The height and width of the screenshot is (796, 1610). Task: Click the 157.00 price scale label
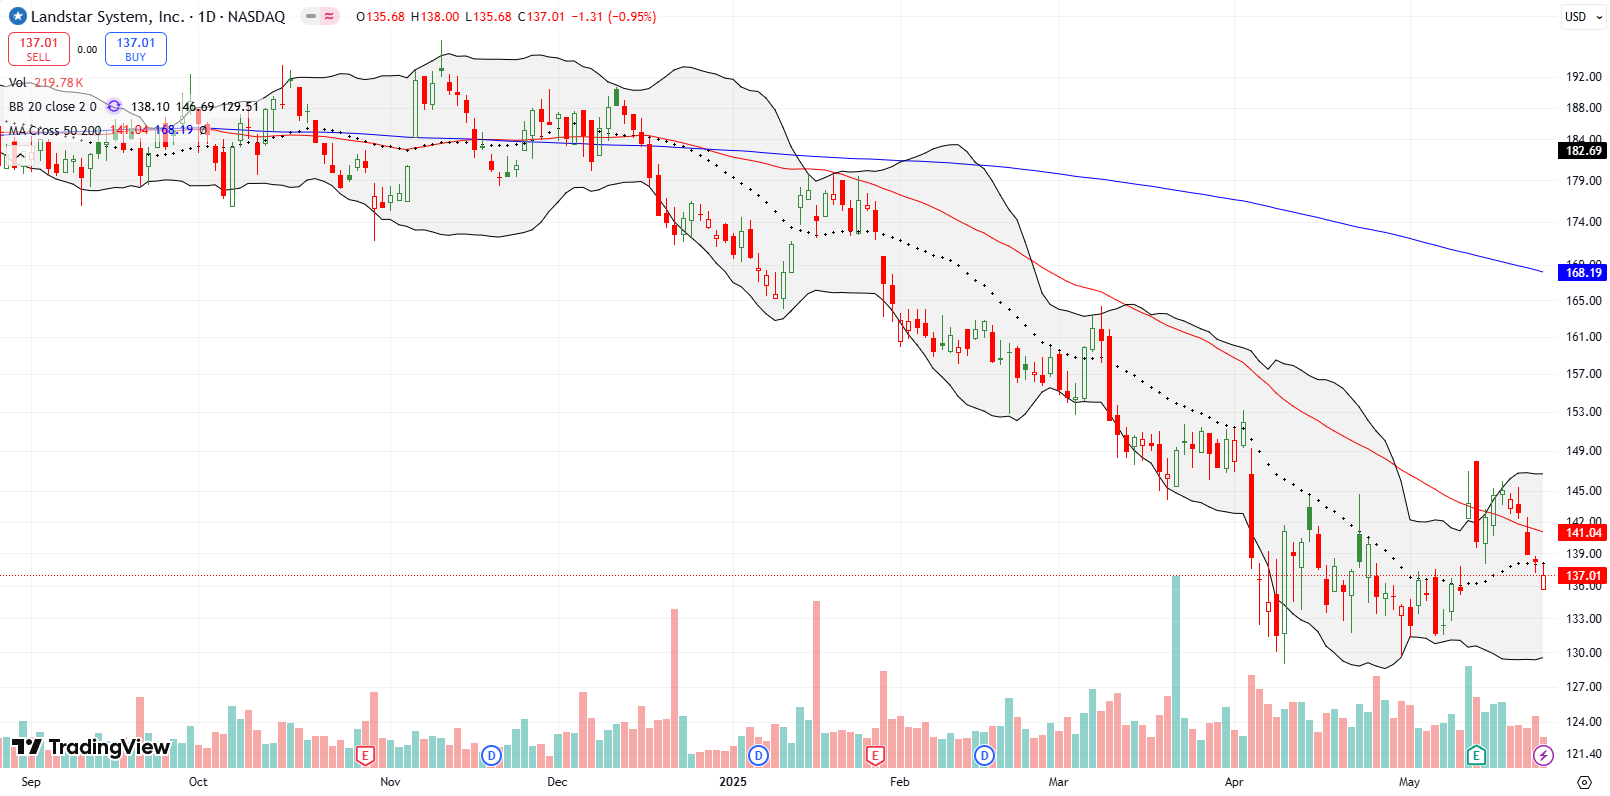pyautogui.click(x=1584, y=374)
